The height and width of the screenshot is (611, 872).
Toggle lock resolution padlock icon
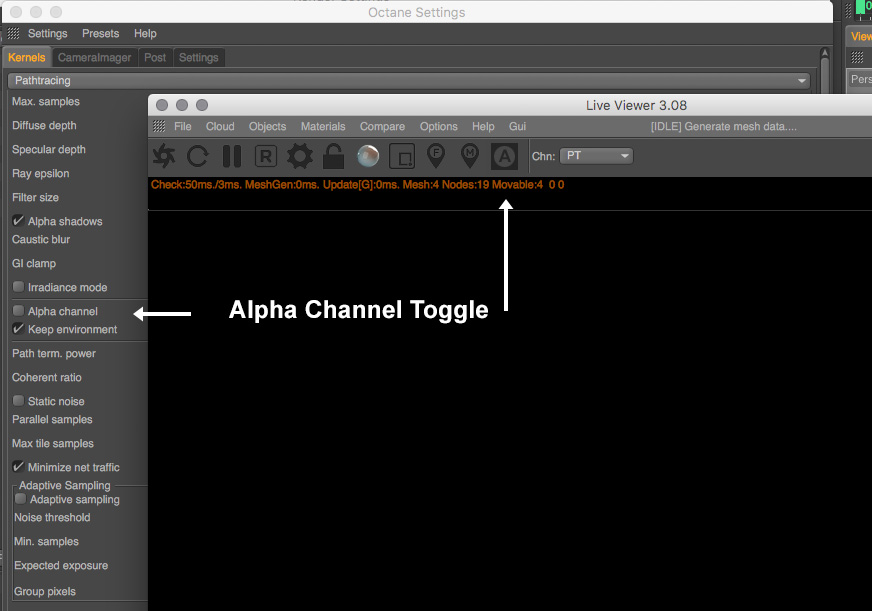pyautogui.click(x=334, y=156)
